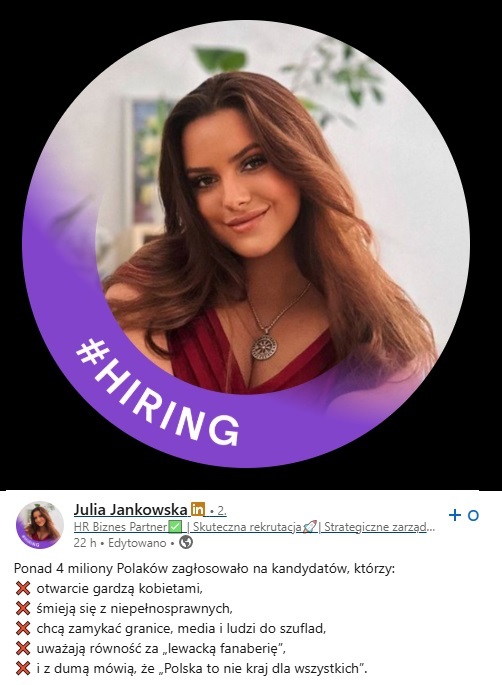Click the 'Edytowano' edited label
The image size is (502, 685).
137,543
